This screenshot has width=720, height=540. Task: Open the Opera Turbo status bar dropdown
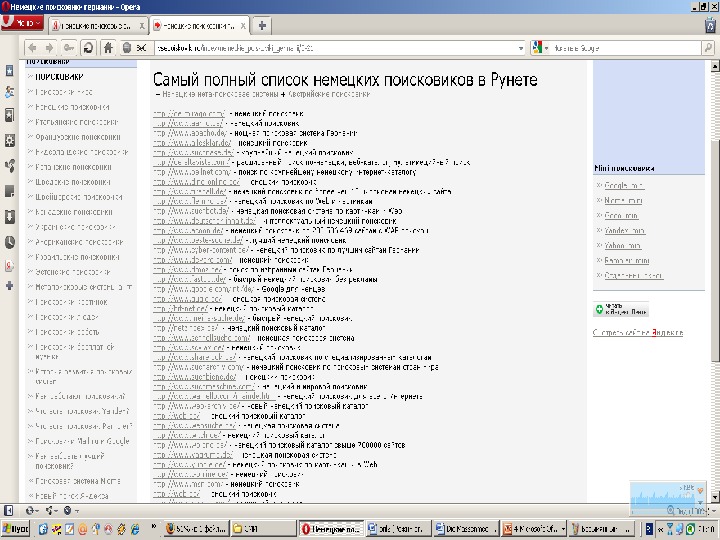pos(70,510)
